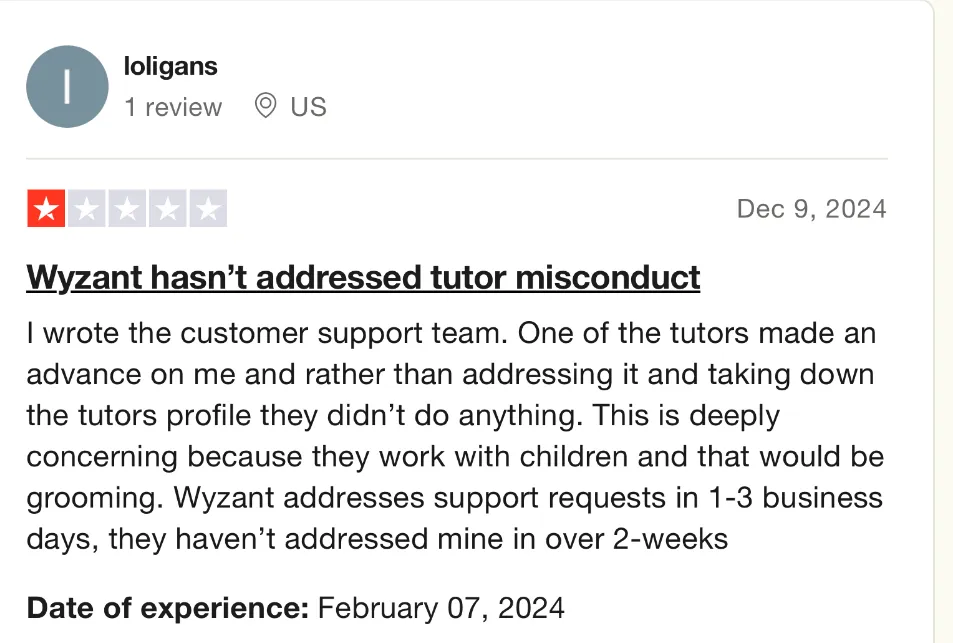Click the red first rating star

46,209
